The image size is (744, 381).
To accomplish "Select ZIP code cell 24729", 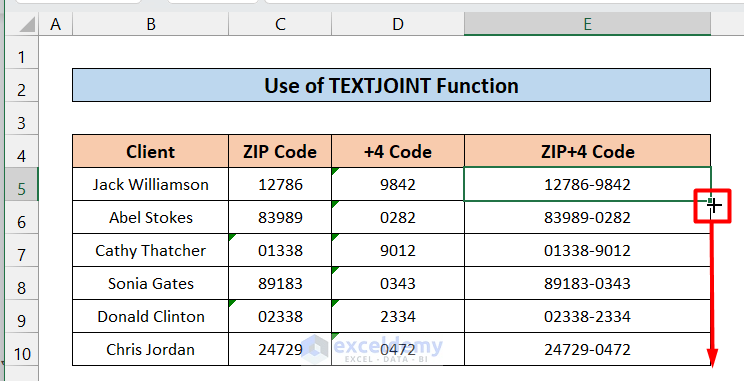I will point(280,349).
